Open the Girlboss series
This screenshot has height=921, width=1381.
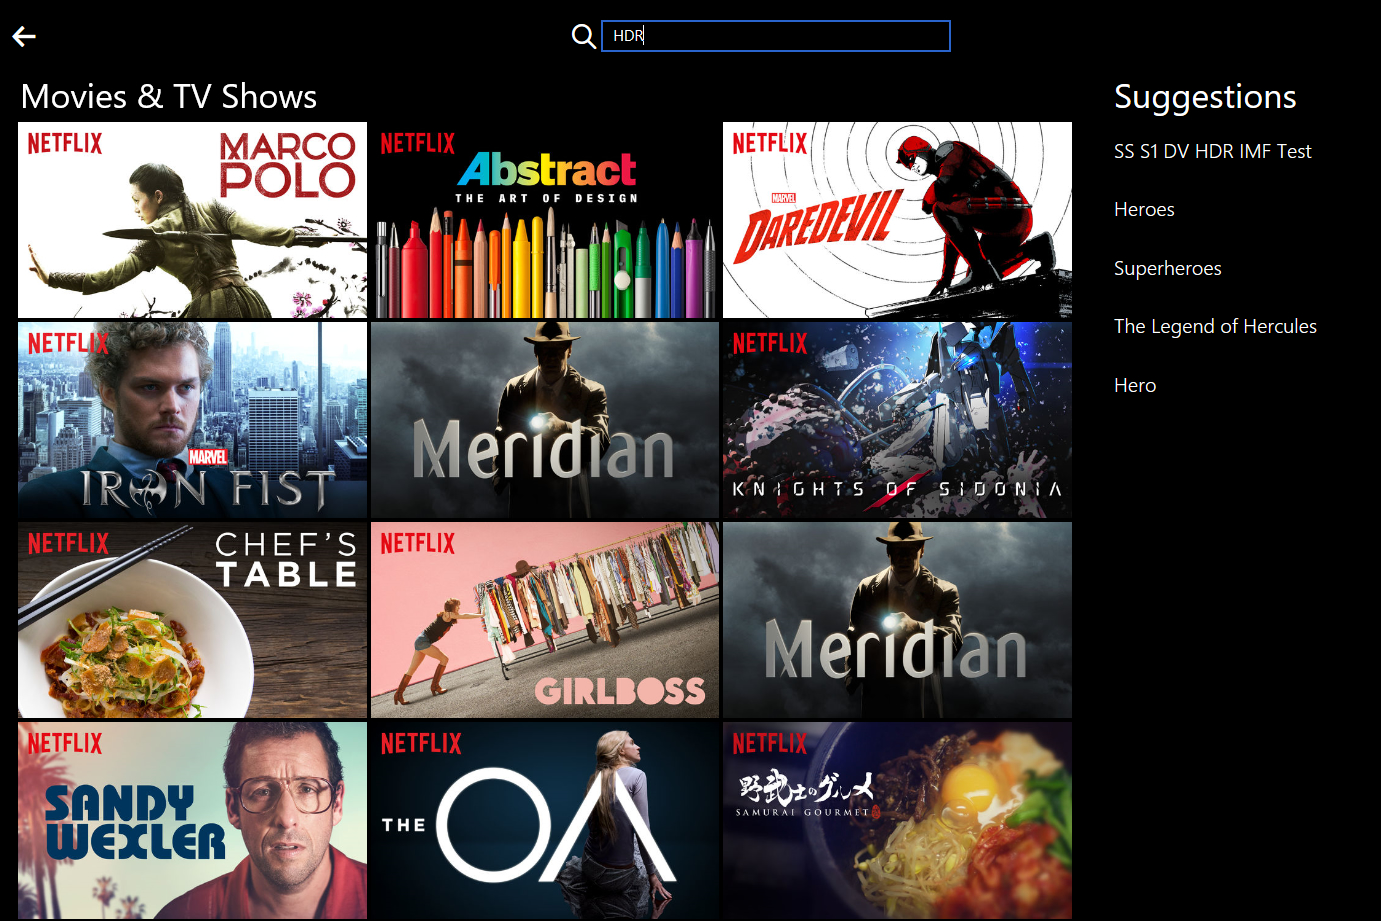pos(545,620)
